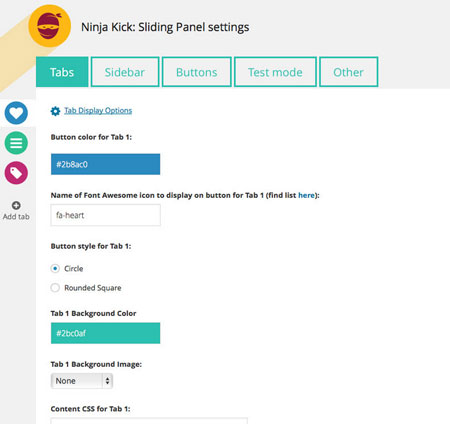Open the Tab 1 Background Image dropdown
Screen dimensions: 450x424
pyautogui.click(x=82, y=381)
